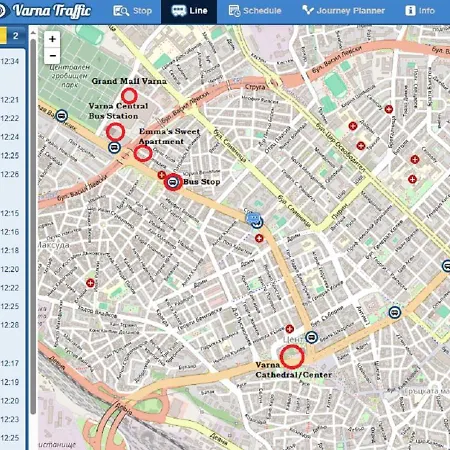The image size is (450, 450).
Task: Select the 12:34 departure time entry
Action: point(10,61)
